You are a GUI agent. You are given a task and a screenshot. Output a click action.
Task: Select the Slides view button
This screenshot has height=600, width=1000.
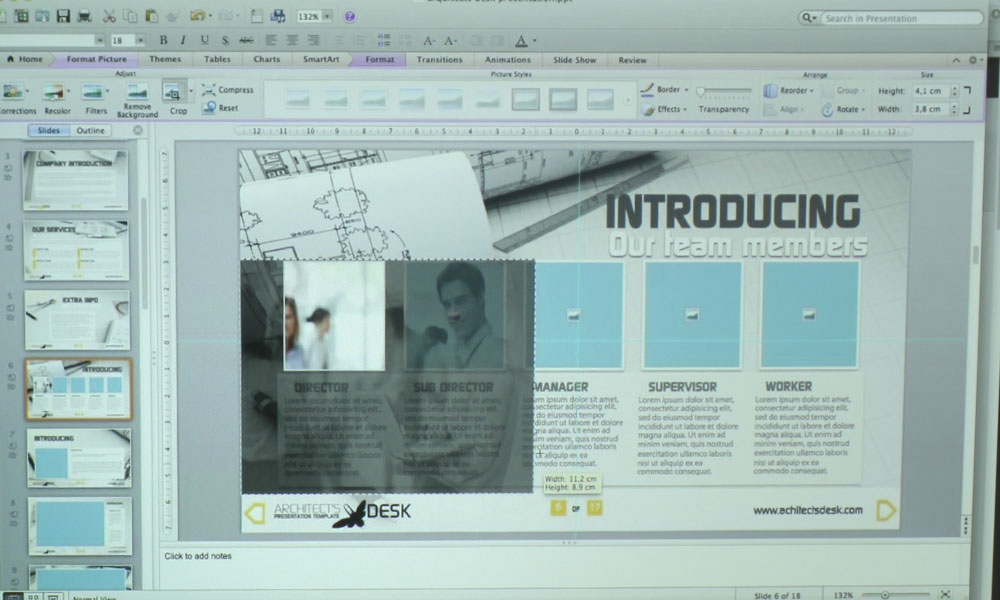coord(48,130)
